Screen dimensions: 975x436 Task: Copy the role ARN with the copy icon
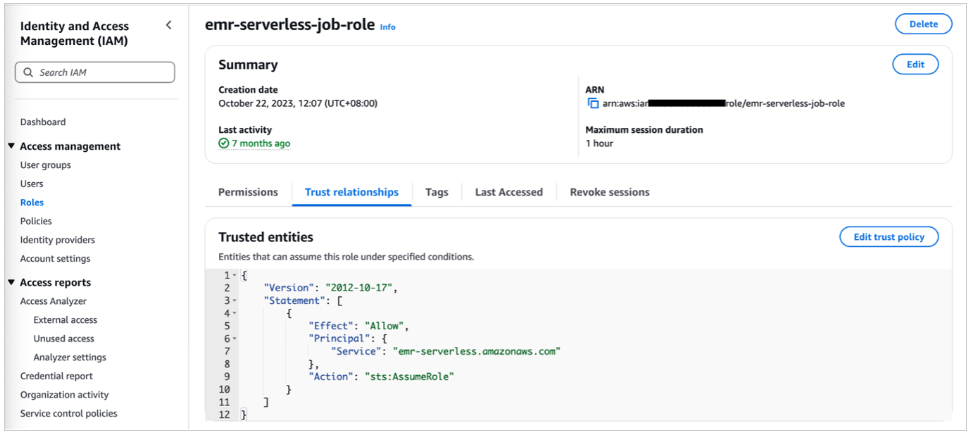pos(593,103)
